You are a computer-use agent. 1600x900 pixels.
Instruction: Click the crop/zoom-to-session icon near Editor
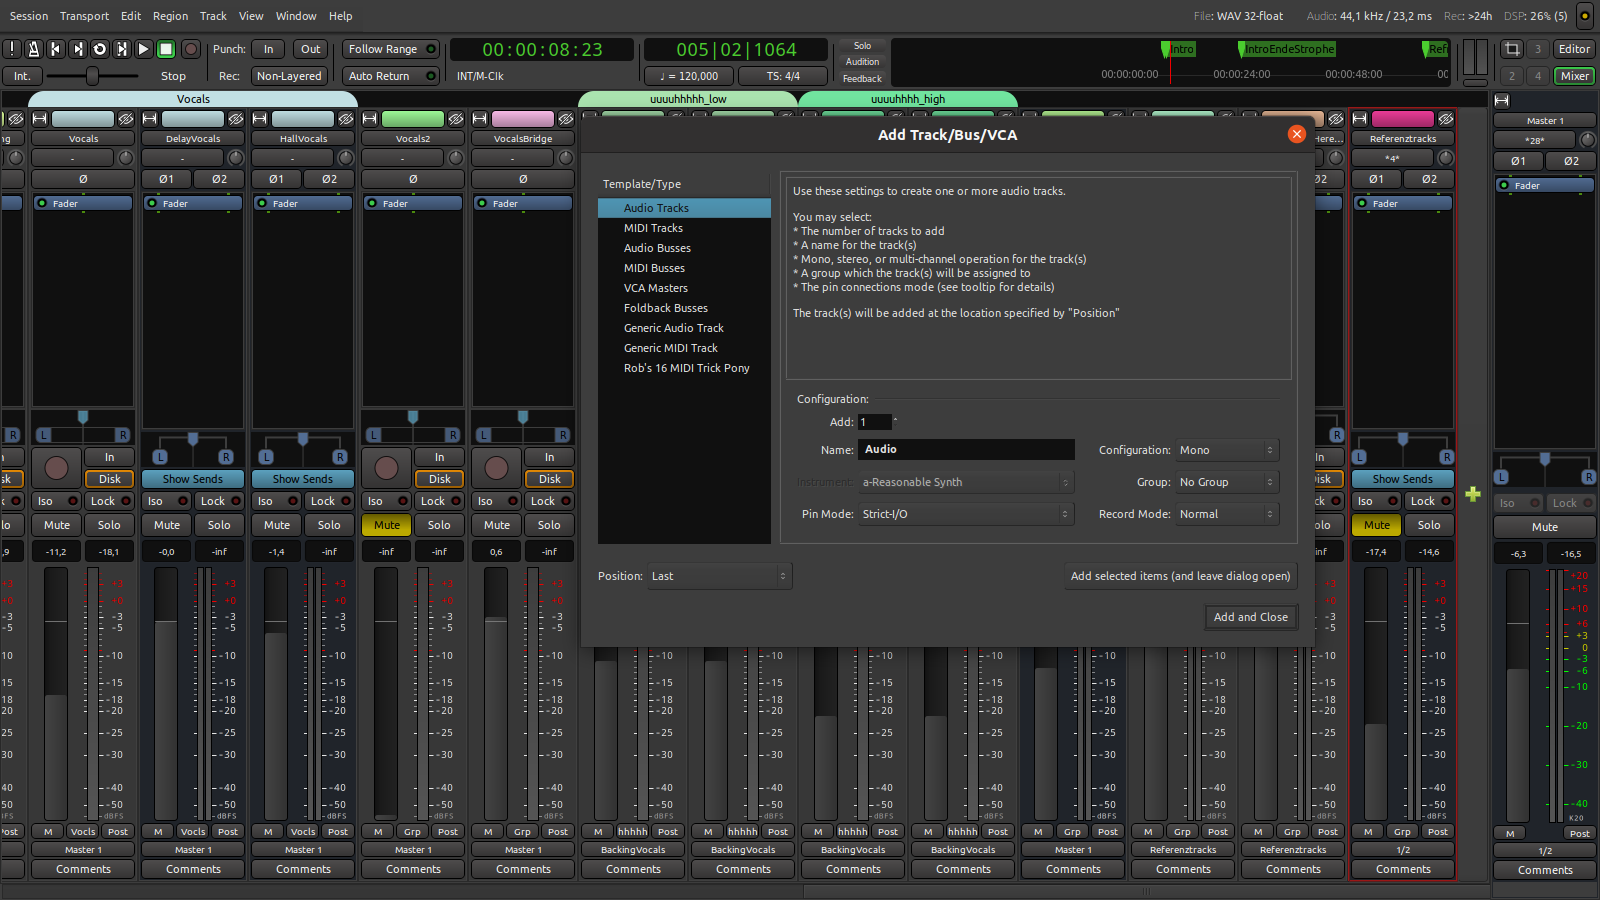[1512, 49]
